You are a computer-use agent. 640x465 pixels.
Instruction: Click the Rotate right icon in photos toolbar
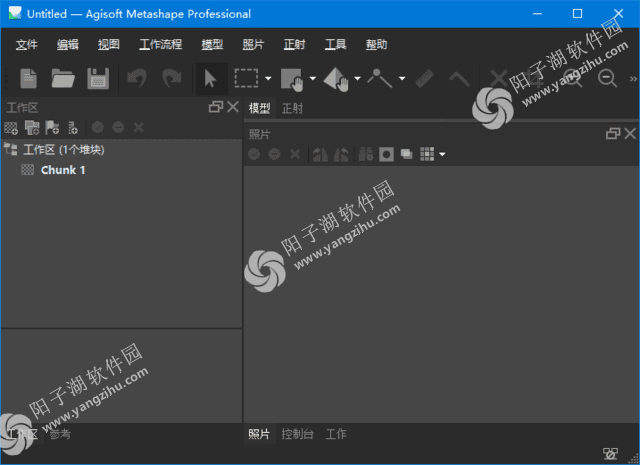(x=341, y=154)
